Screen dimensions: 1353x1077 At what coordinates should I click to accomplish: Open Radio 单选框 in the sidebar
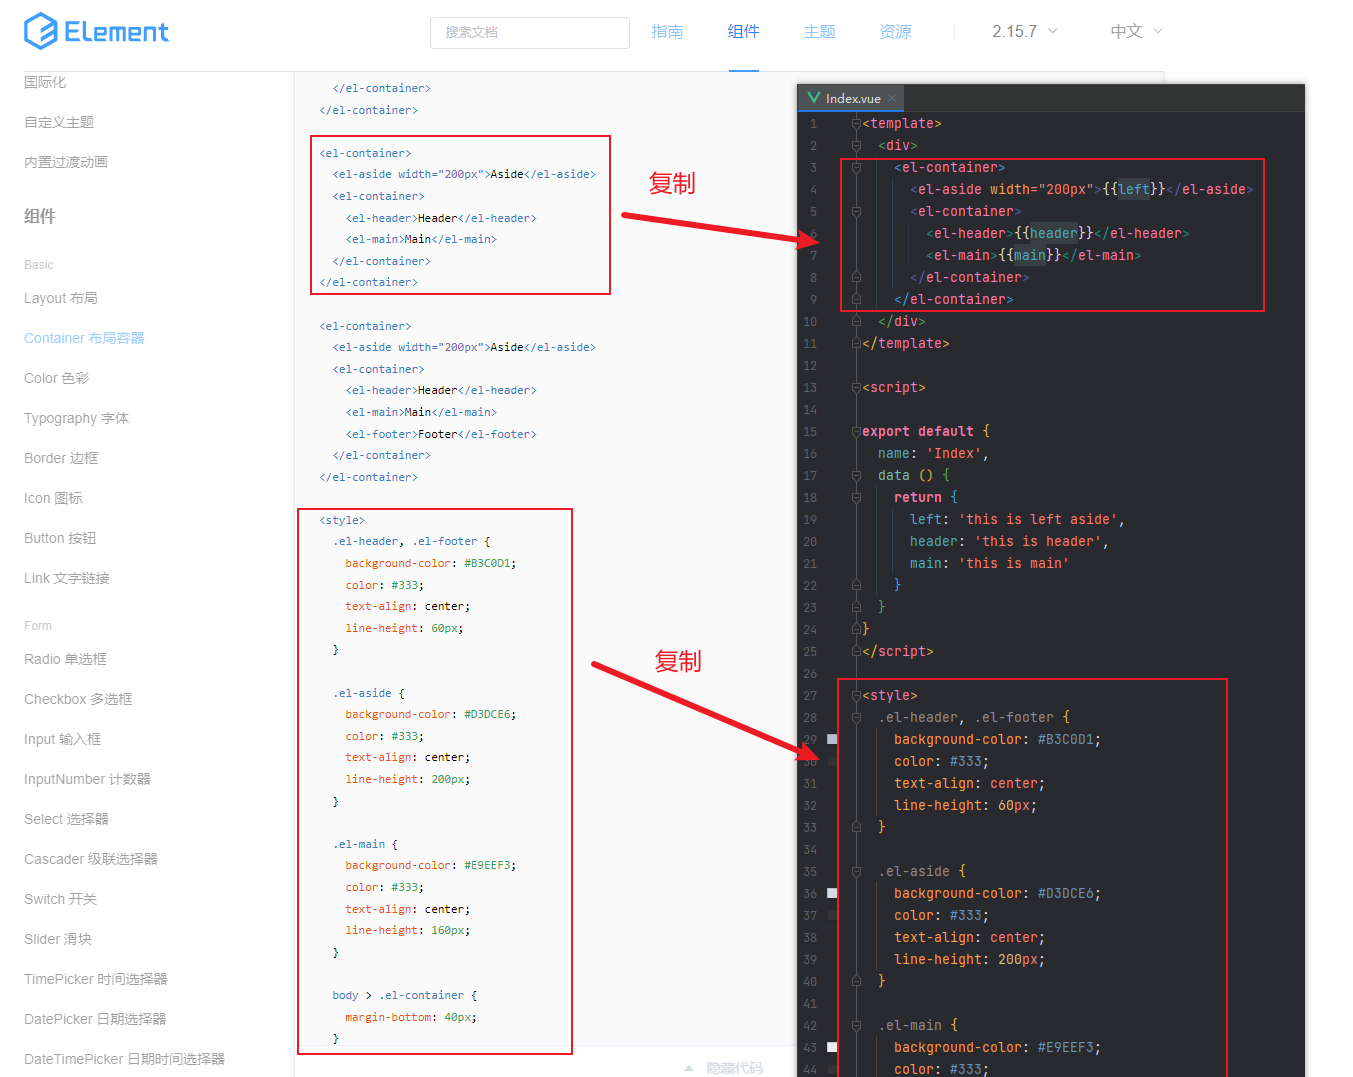(x=65, y=659)
